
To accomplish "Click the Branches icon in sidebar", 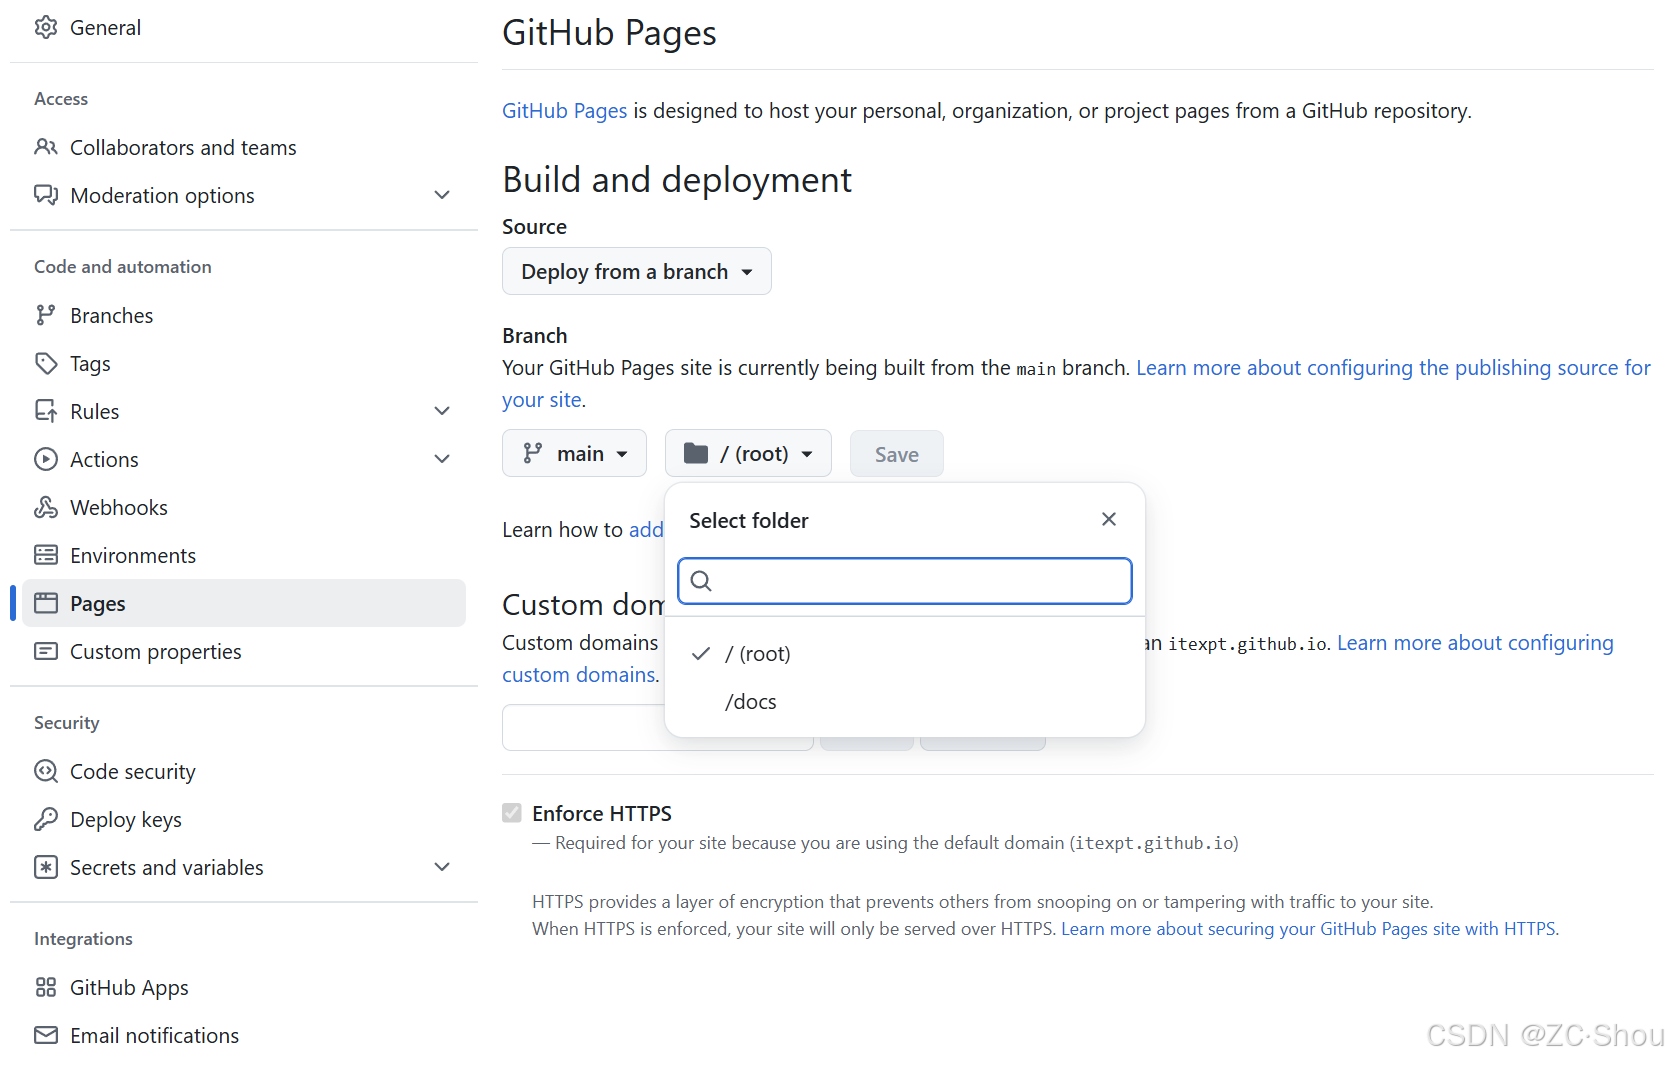I will tap(46, 315).
